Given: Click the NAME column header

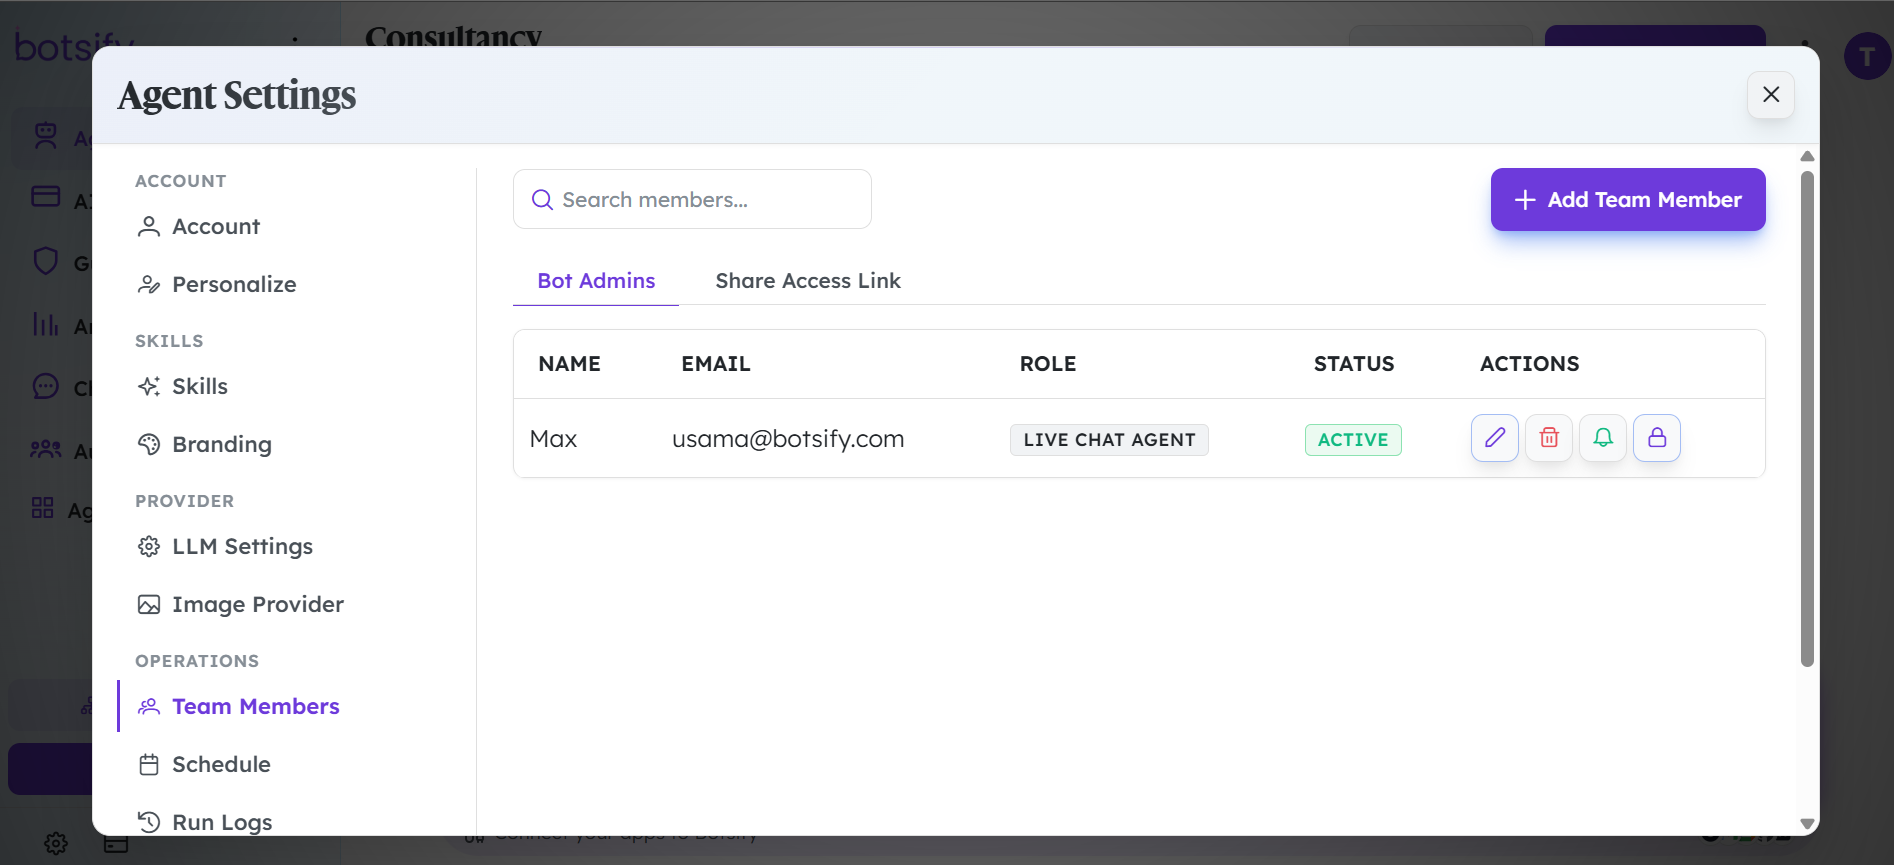Looking at the screenshot, I should click(x=569, y=364).
